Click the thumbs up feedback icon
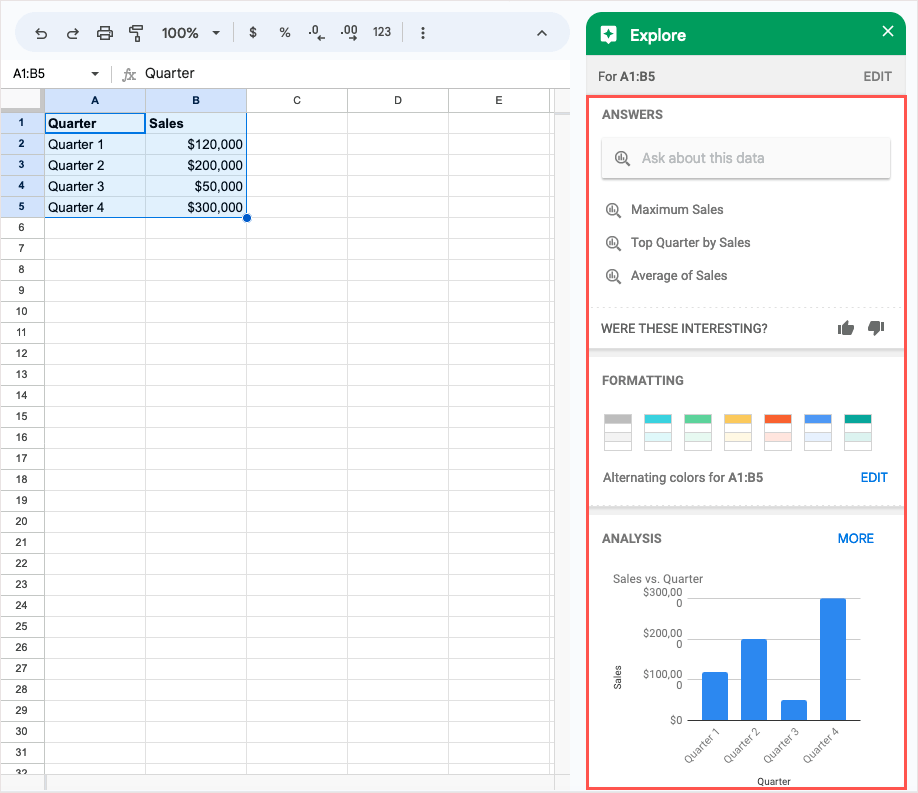The height and width of the screenshot is (793, 918). [x=846, y=328]
